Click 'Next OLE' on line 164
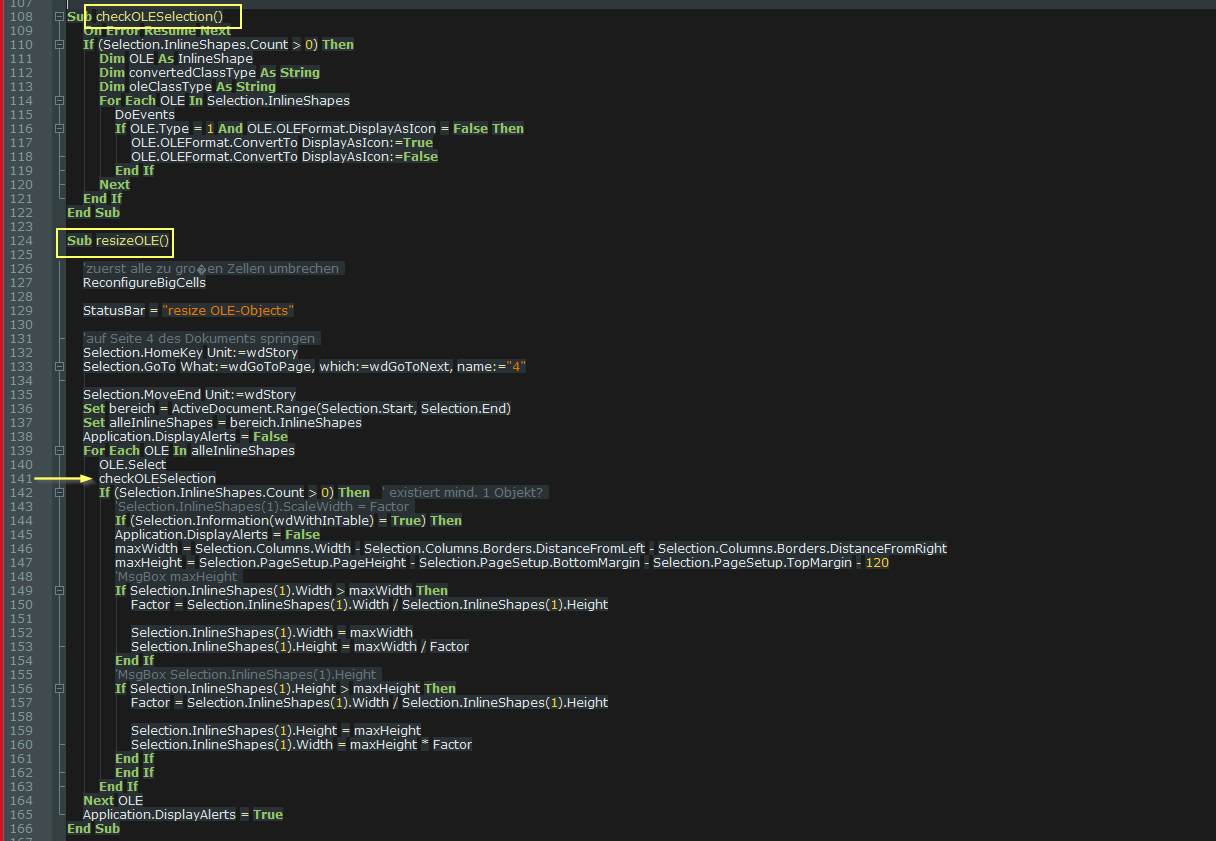 pyautogui.click(x=113, y=801)
